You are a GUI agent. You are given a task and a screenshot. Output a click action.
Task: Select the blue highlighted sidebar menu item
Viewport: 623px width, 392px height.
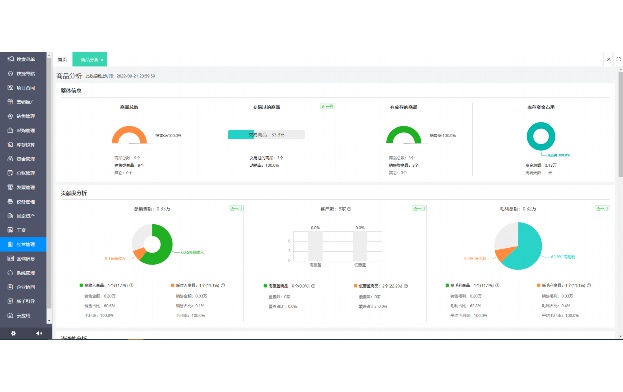click(x=23, y=244)
